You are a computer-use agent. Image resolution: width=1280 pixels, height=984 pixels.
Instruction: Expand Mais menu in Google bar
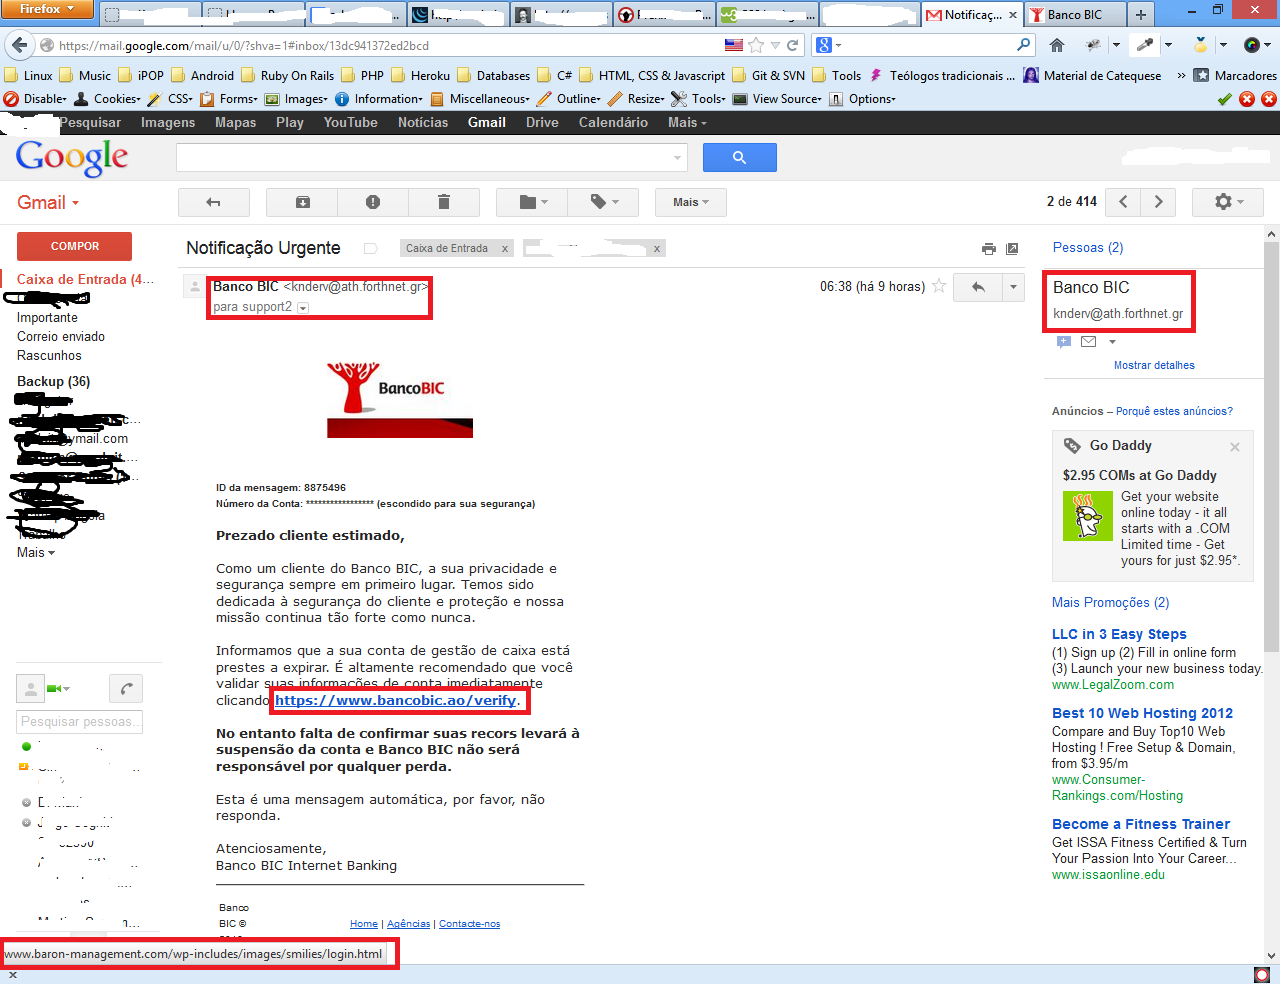(x=687, y=122)
